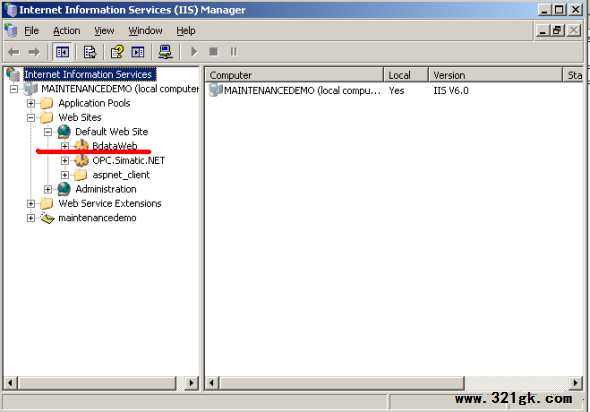Image resolution: width=590 pixels, height=412 pixels.
Task: Select OPC.Simatic.NET in the tree
Action: 129,161
